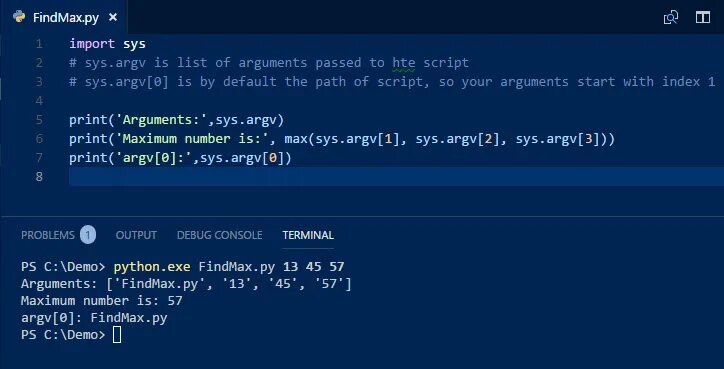Screen dimensions: 724x369
Task: Select the TERMINAL panel tab
Action: tap(308, 235)
